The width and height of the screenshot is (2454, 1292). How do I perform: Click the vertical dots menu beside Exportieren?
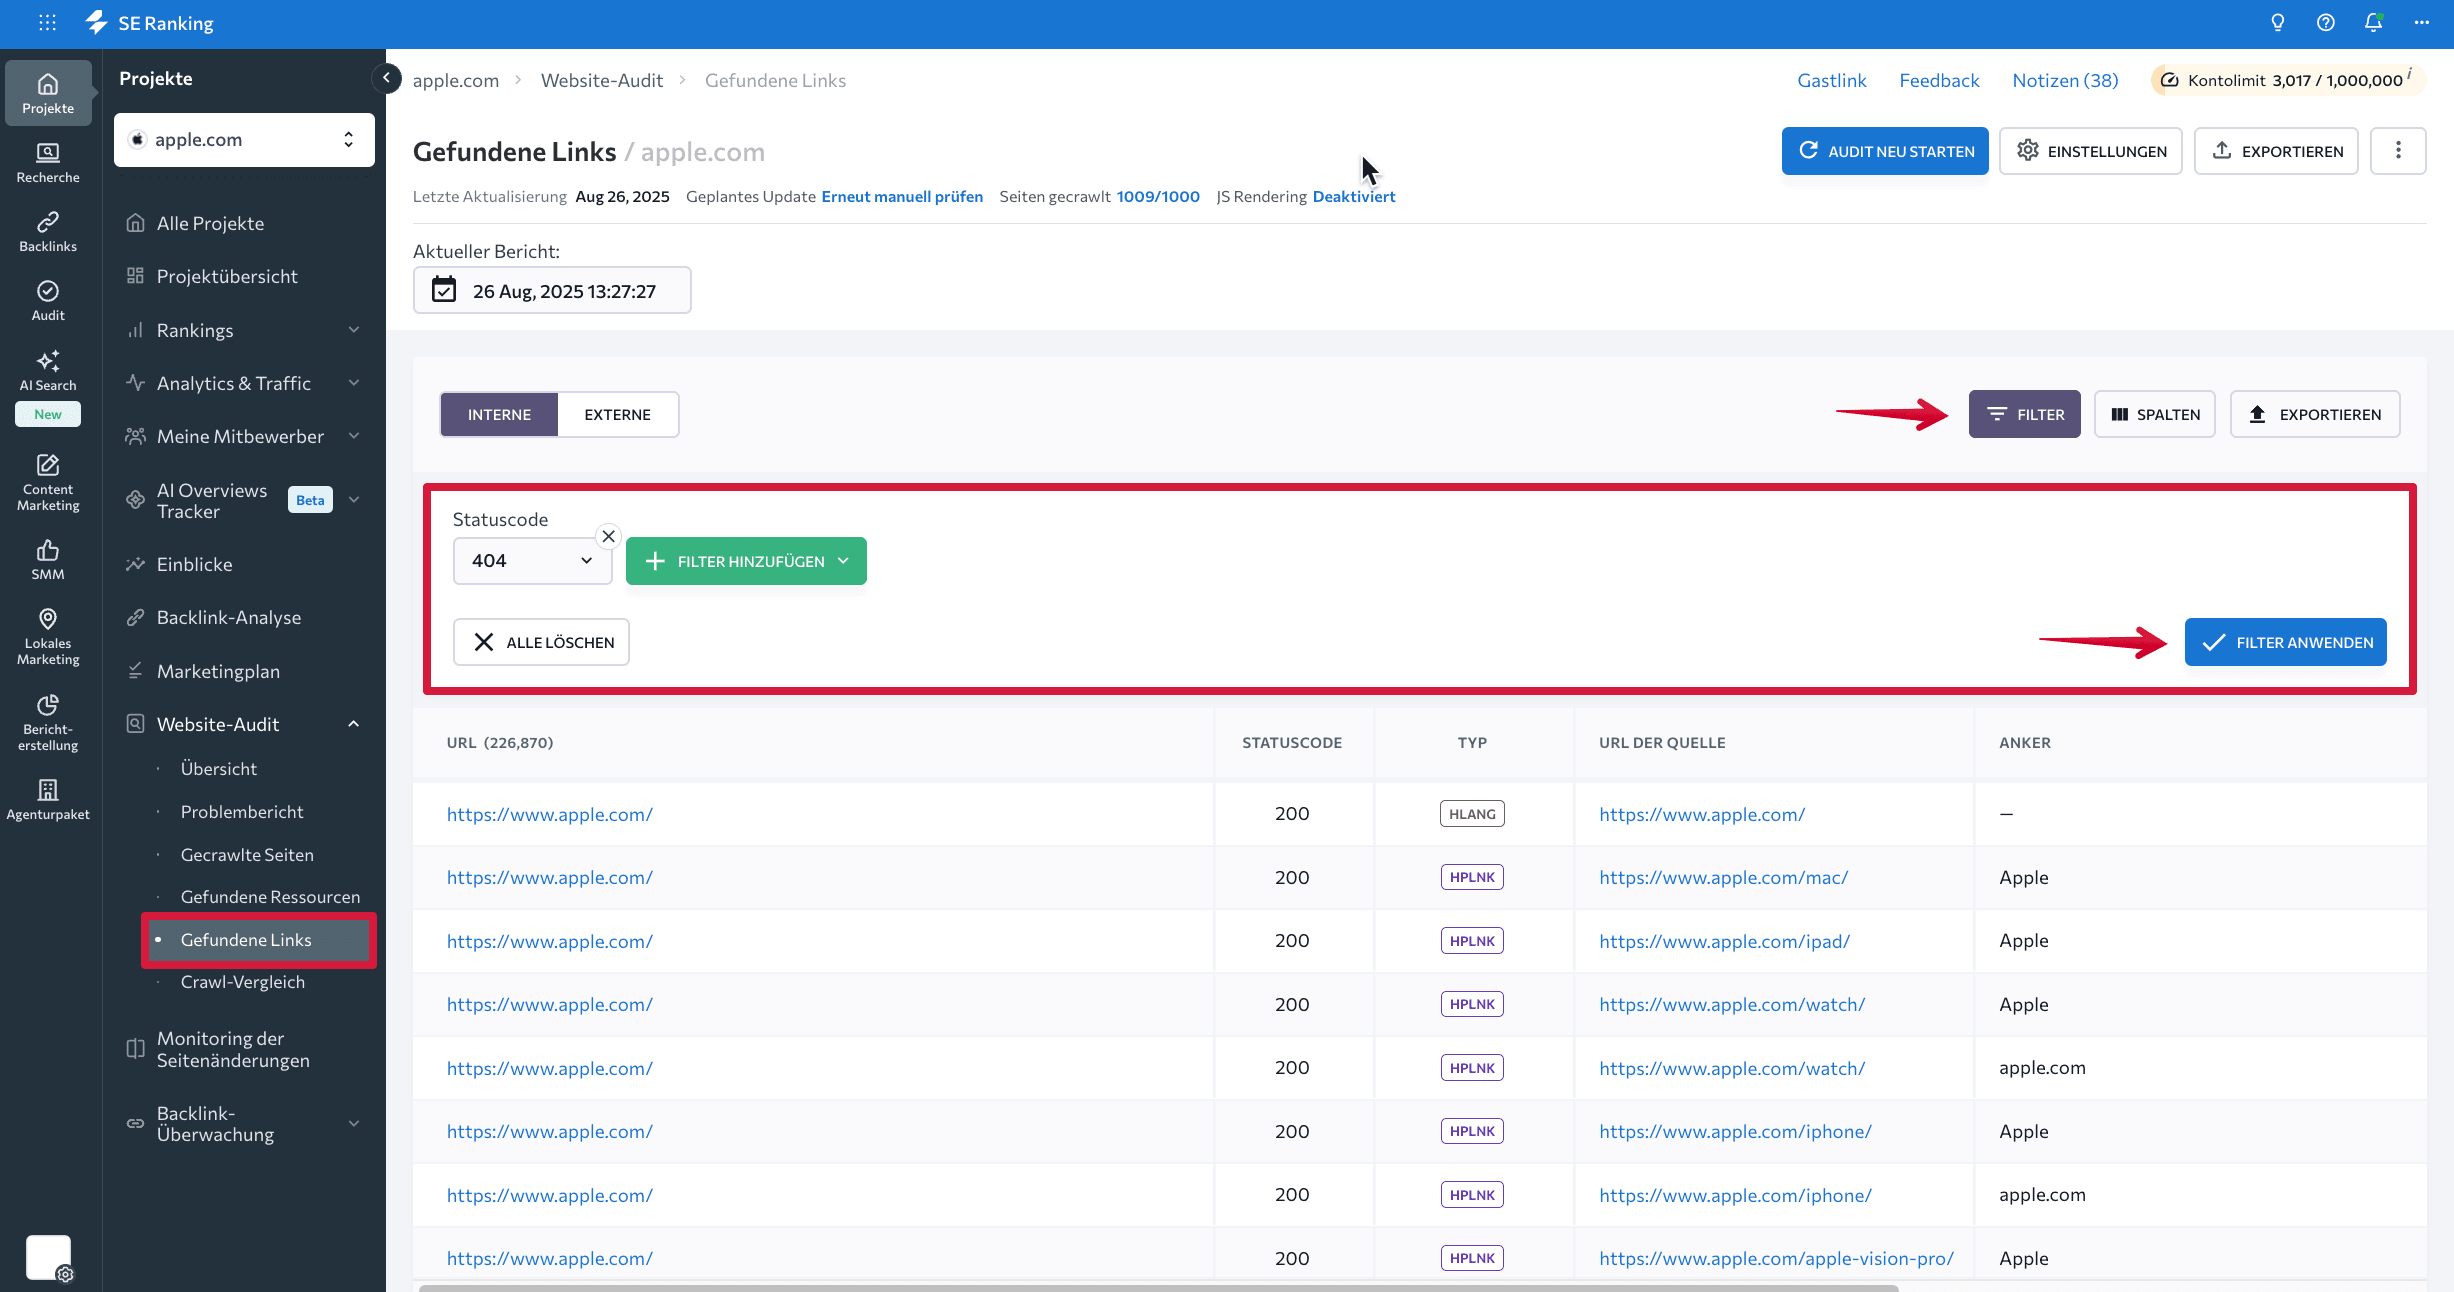tap(2398, 151)
